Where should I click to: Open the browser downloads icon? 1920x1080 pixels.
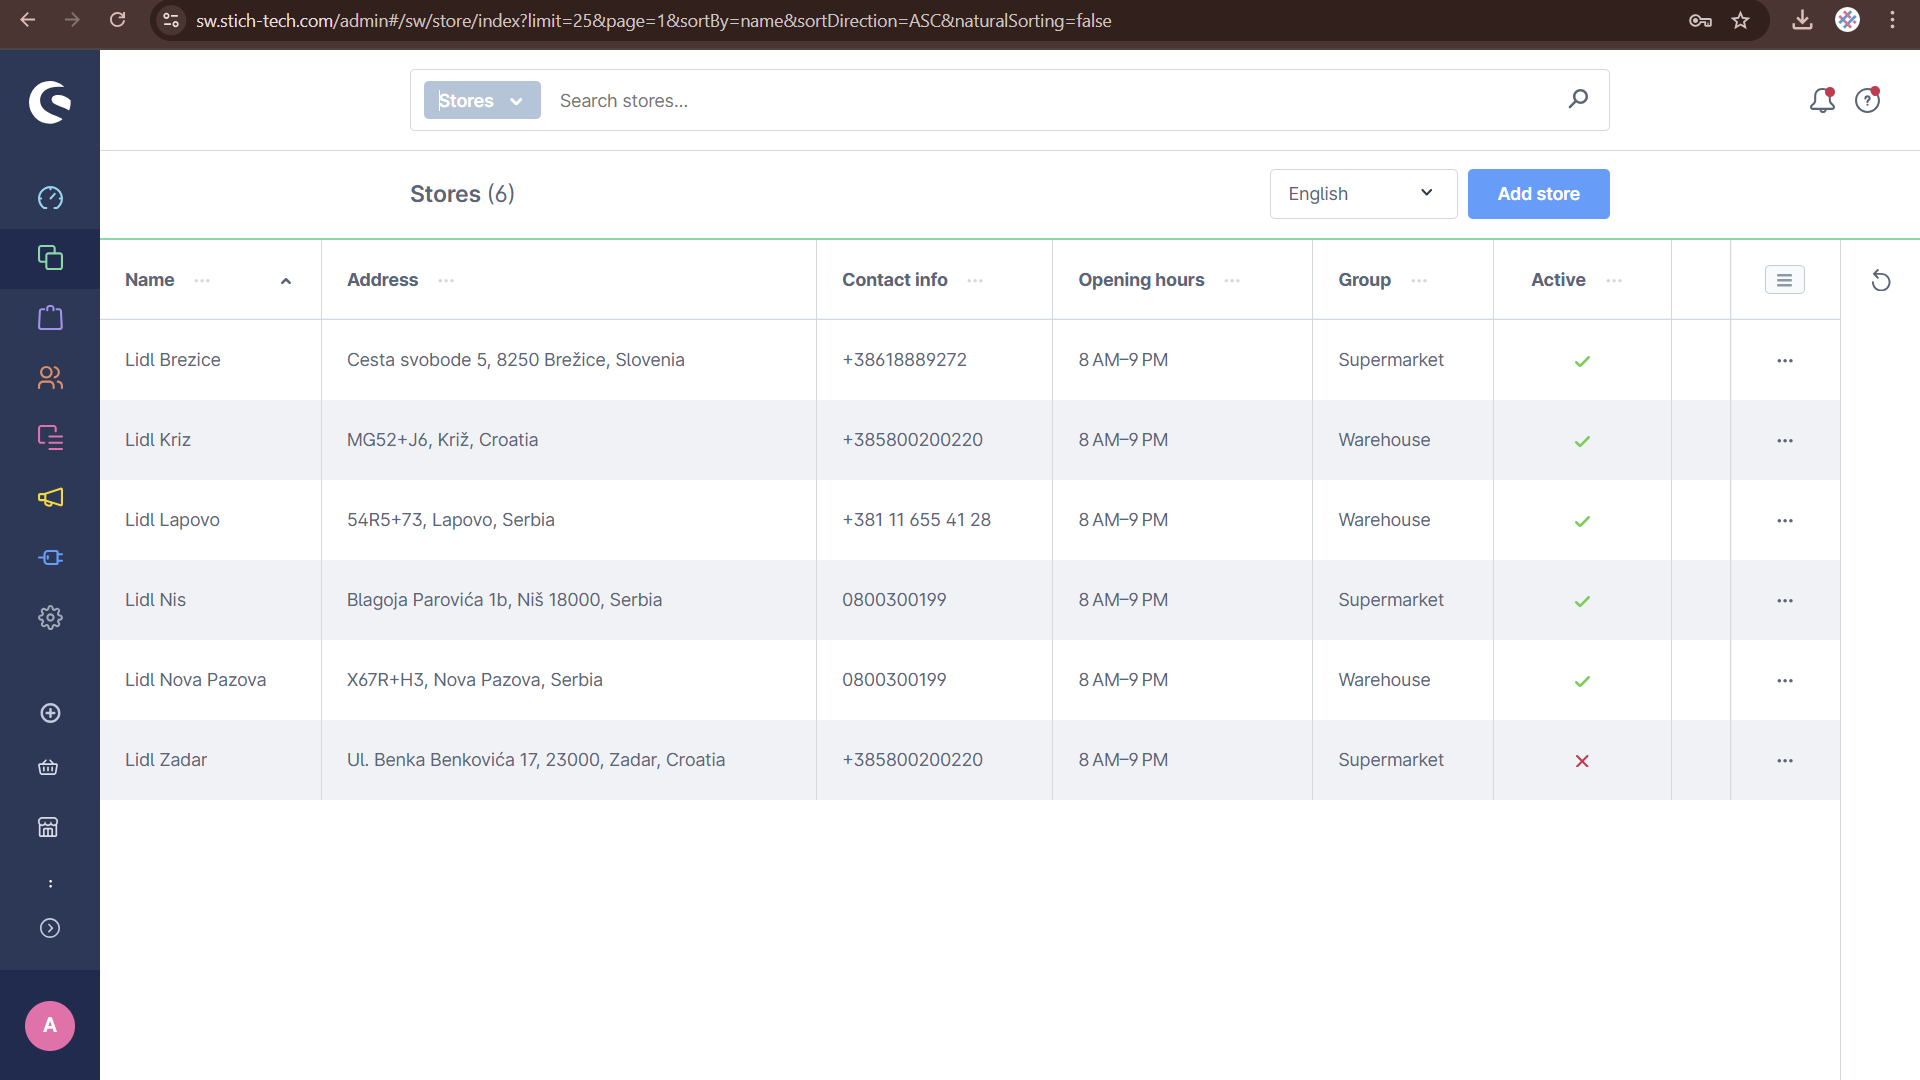(1802, 20)
